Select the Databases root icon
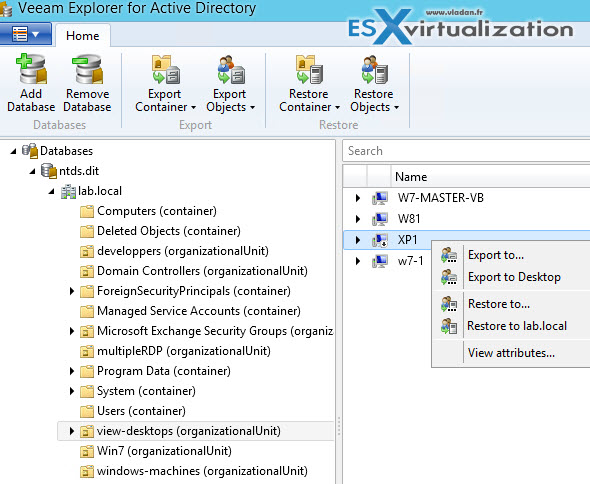The width and height of the screenshot is (590, 484). click(30, 151)
